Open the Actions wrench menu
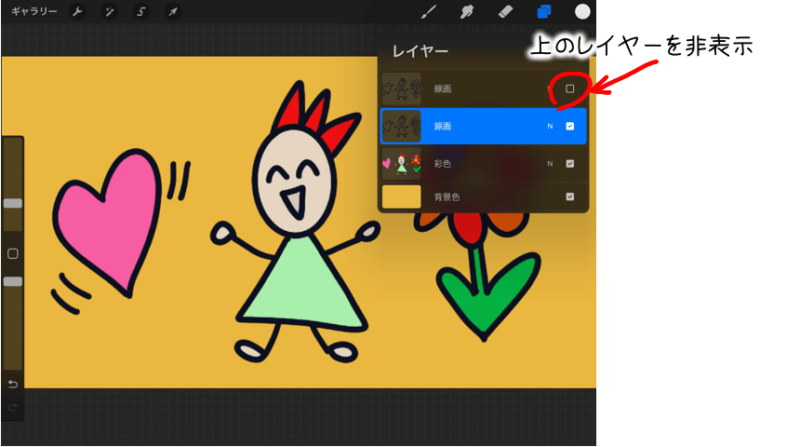 [x=78, y=11]
